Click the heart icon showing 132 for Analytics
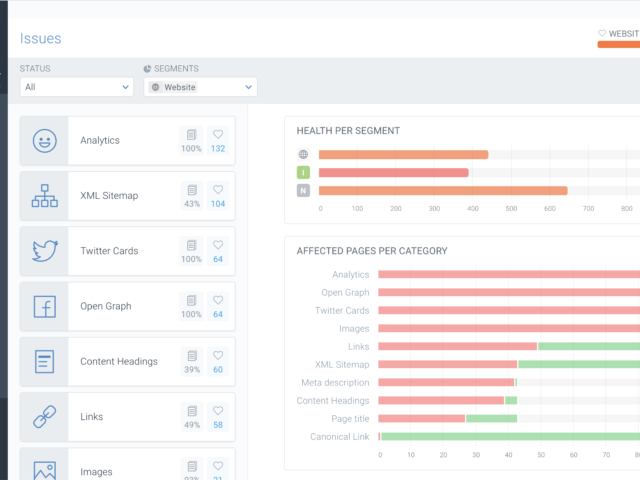The height and width of the screenshot is (480, 640). point(217,140)
